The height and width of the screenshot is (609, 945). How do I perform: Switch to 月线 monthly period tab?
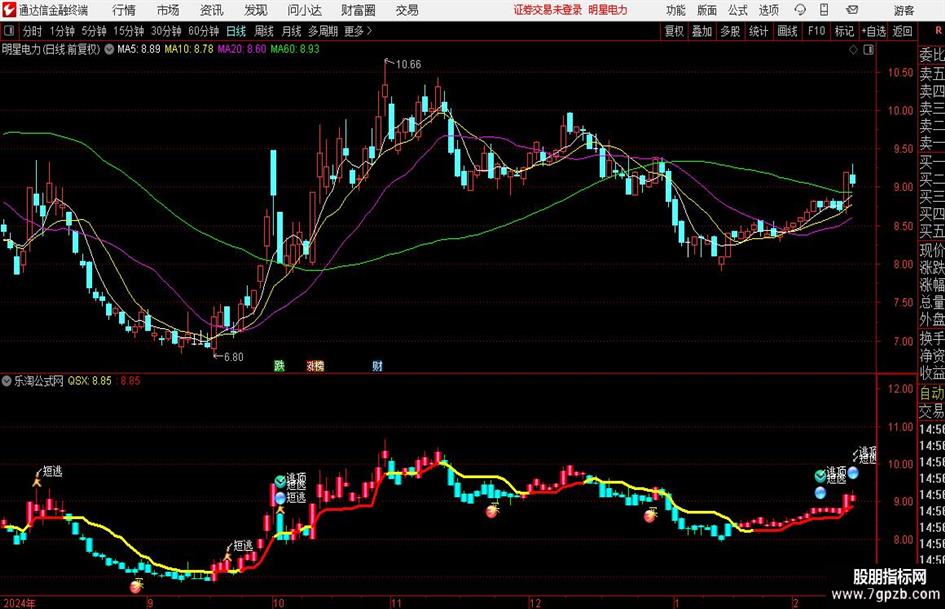tap(291, 31)
